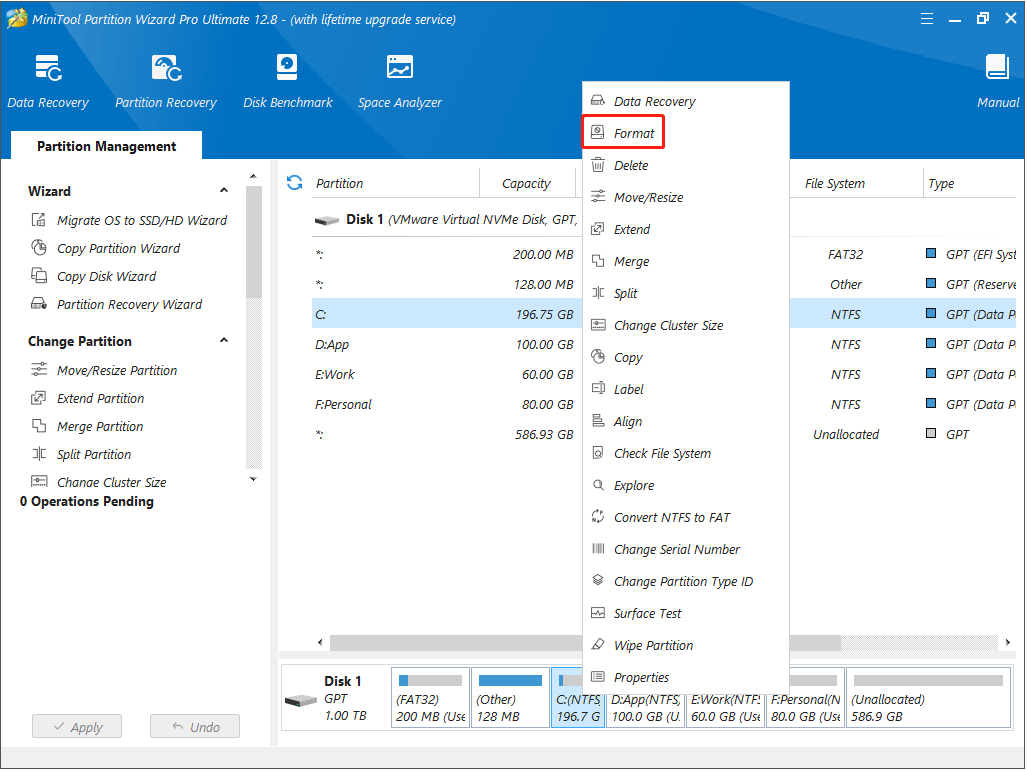The image size is (1027, 771).
Task: Start the Copy Disk Wizard
Action: 94,276
